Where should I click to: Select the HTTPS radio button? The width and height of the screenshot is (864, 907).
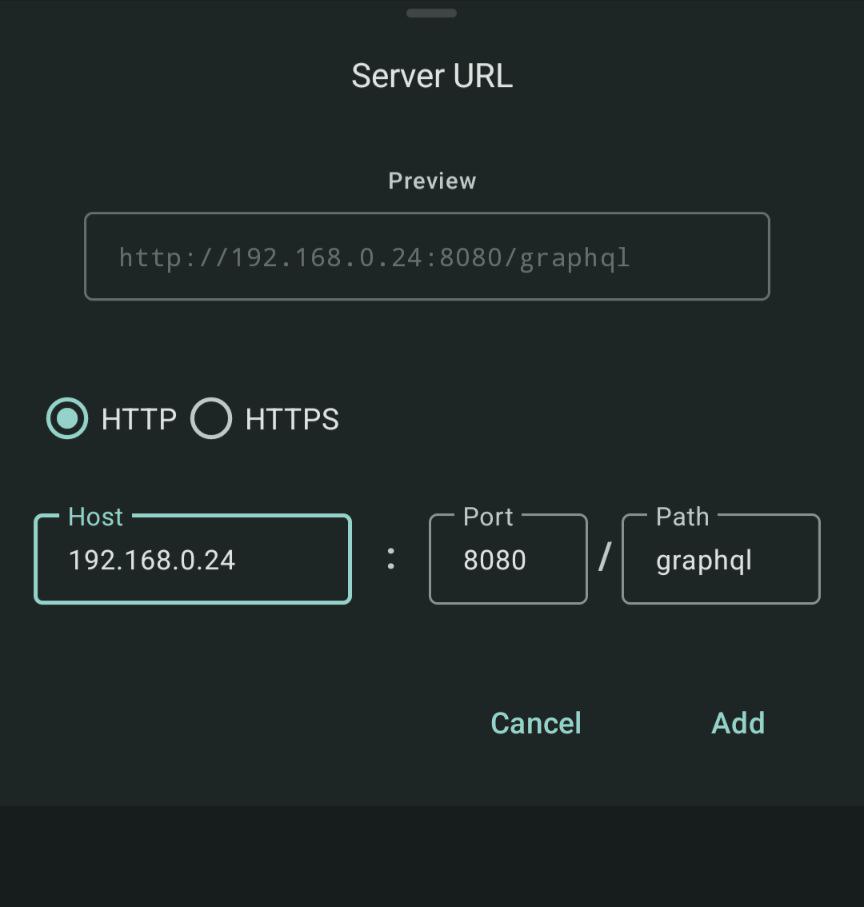[x=211, y=419]
